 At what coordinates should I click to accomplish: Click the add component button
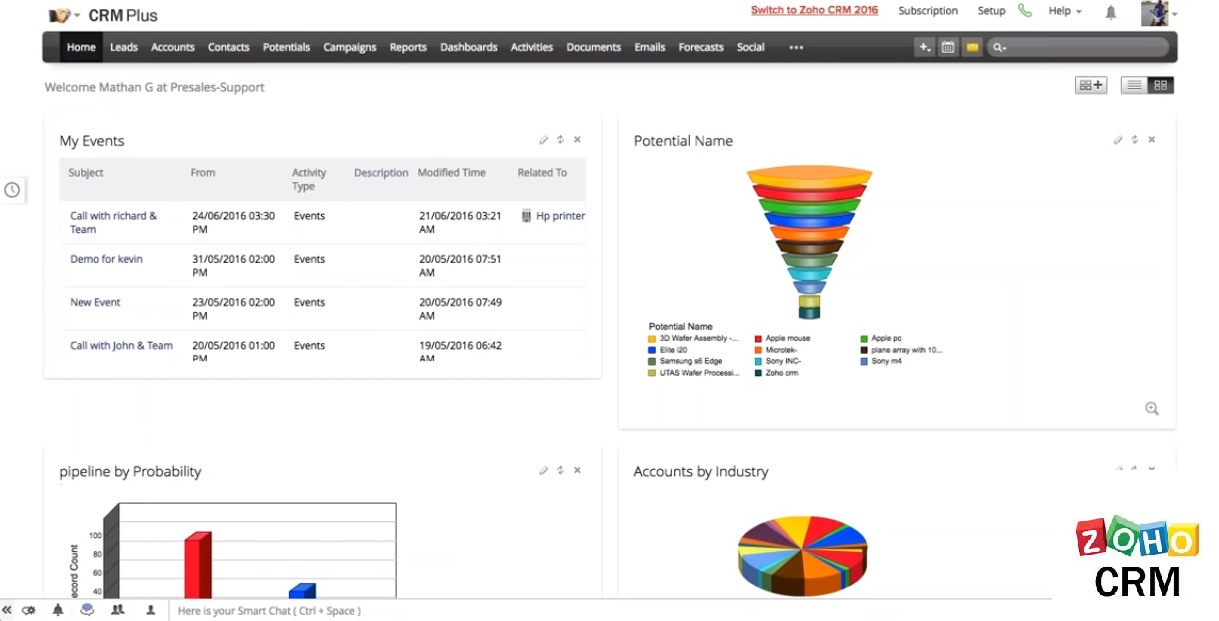click(x=1091, y=85)
